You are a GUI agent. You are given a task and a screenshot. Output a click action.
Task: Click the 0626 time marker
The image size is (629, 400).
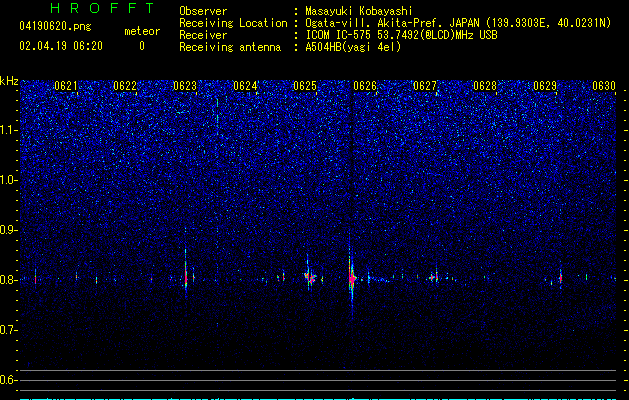pos(365,86)
